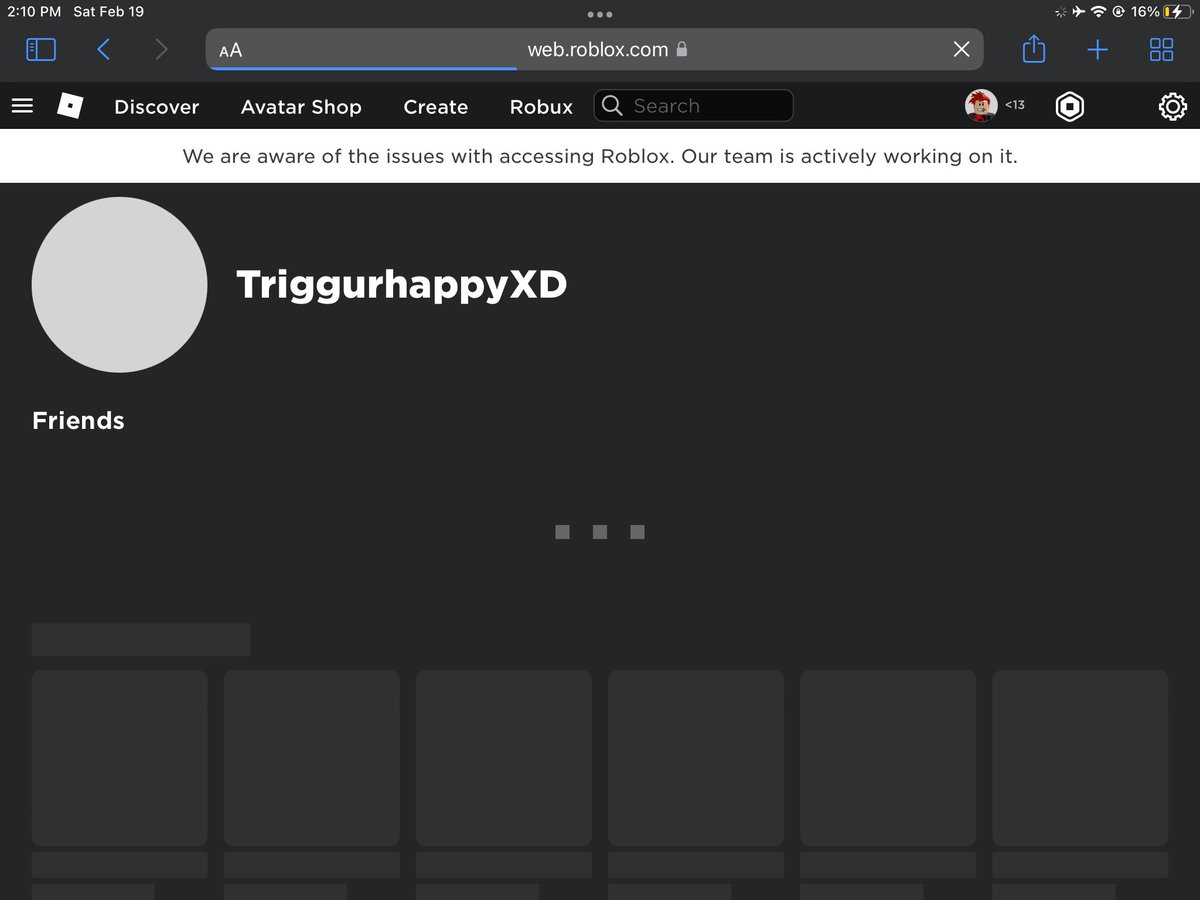Click the Roblox logo home icon

69,105
